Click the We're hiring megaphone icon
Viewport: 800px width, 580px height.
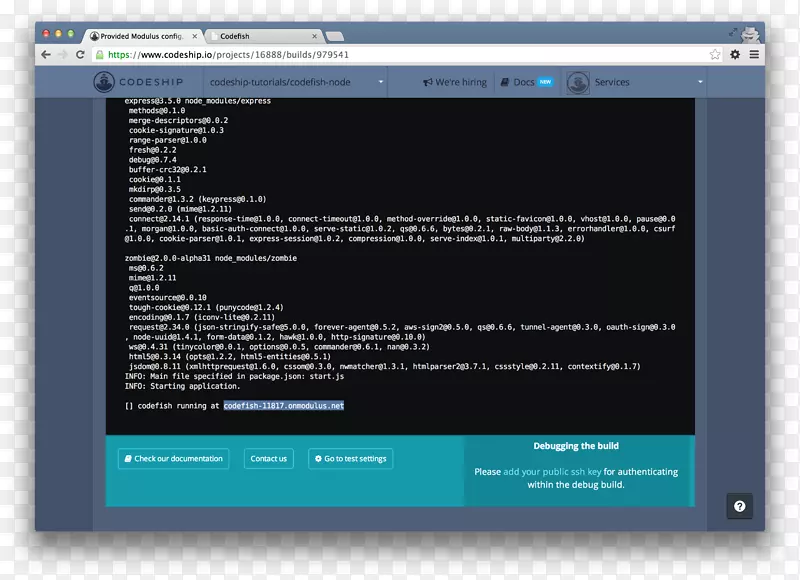point(426,82)
